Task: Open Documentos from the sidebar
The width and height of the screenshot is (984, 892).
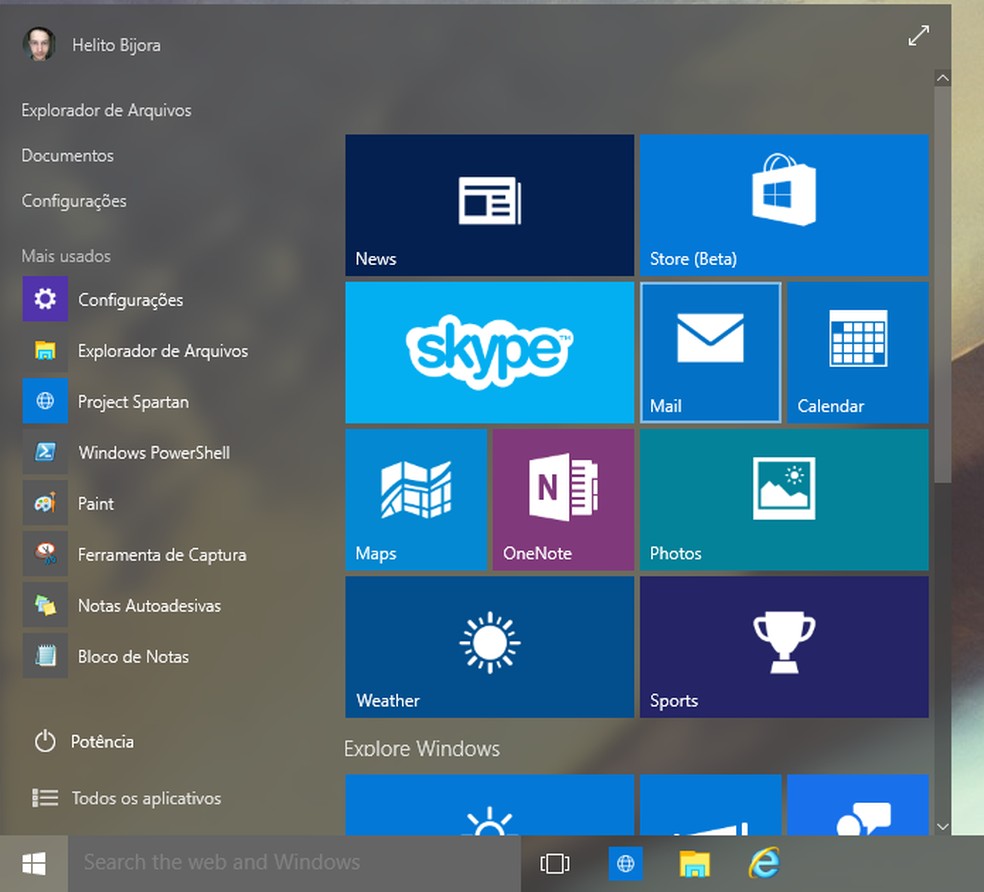Action: (x=67, y=155)
